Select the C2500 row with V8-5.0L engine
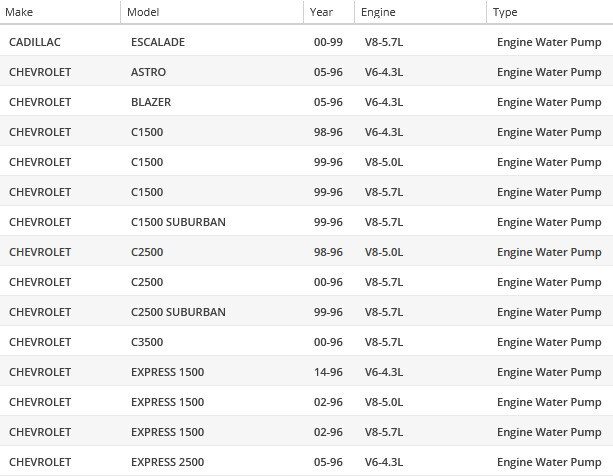Screen dimensions: 613x476 147,252
